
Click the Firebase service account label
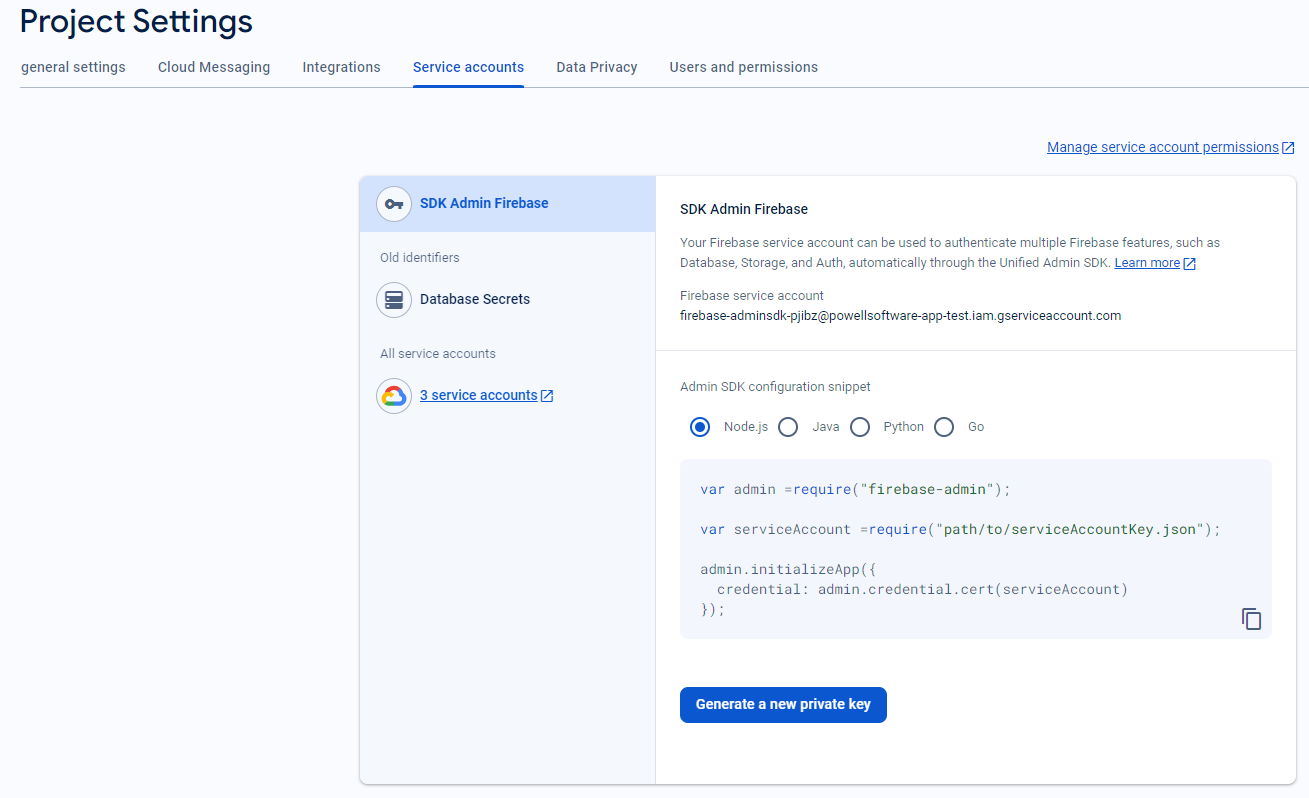[x=752, y=296]
